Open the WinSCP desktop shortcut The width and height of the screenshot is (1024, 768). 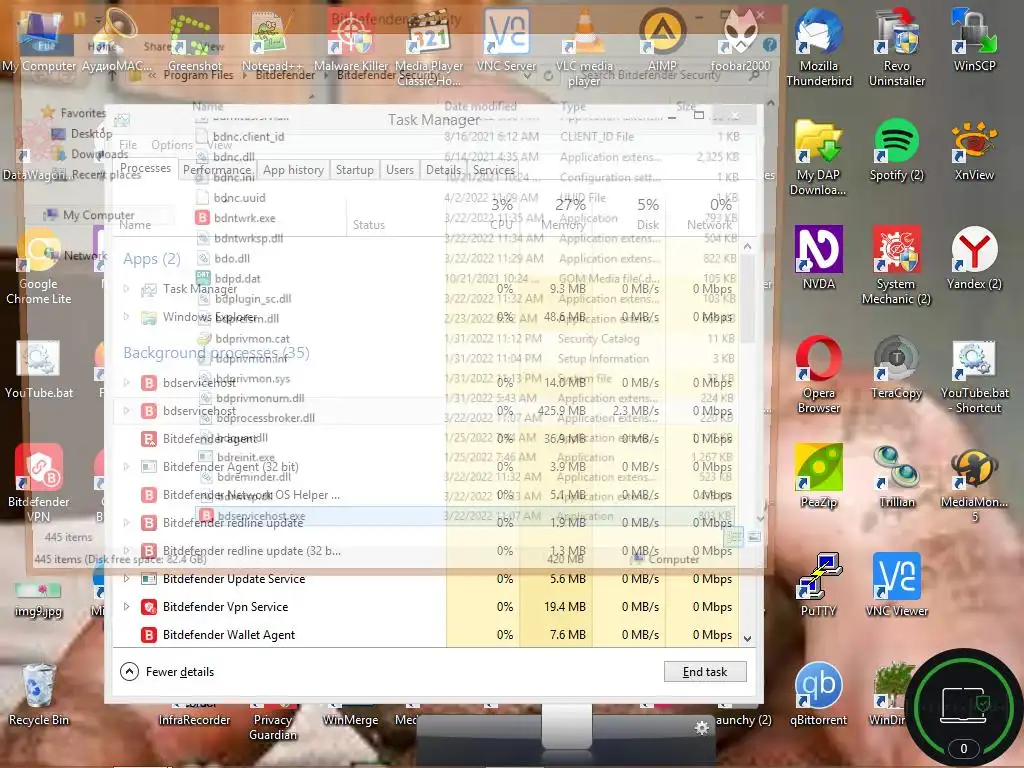tap(974, 40)
